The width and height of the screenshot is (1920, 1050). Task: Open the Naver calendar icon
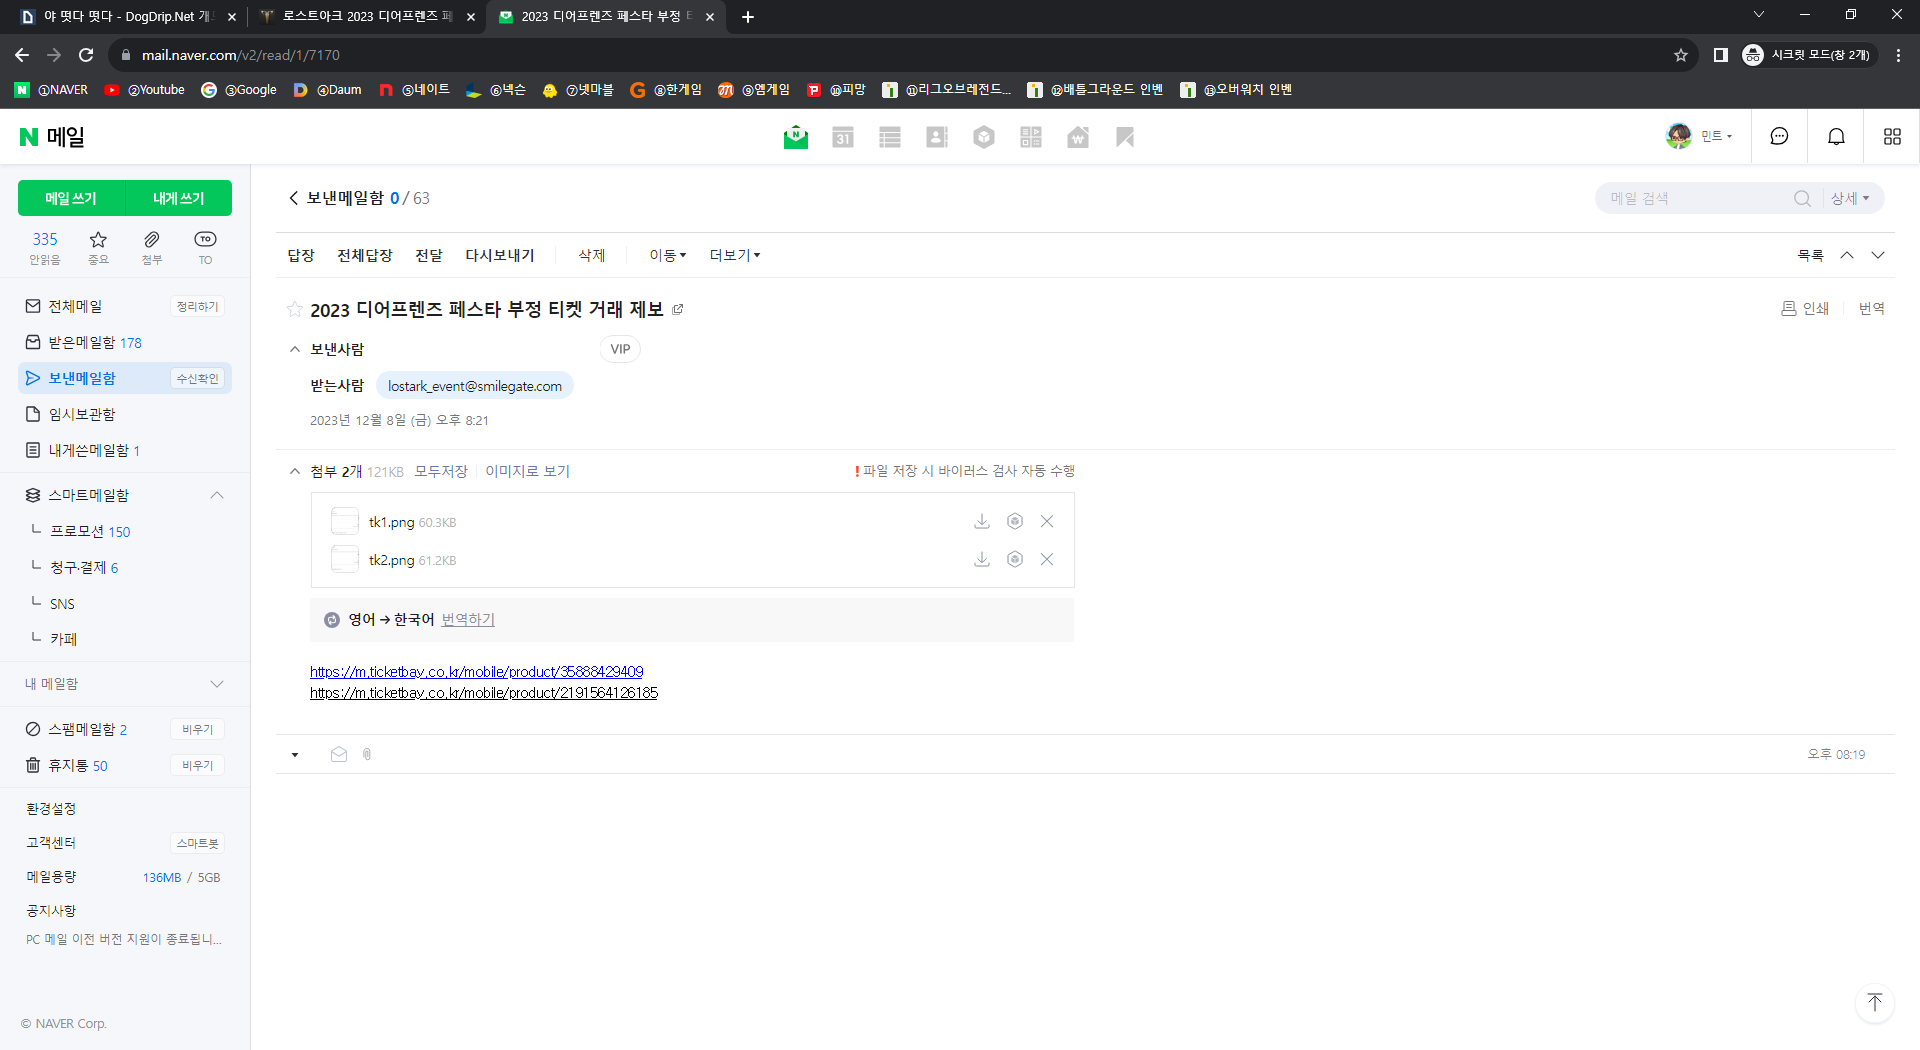pos(842,137)
